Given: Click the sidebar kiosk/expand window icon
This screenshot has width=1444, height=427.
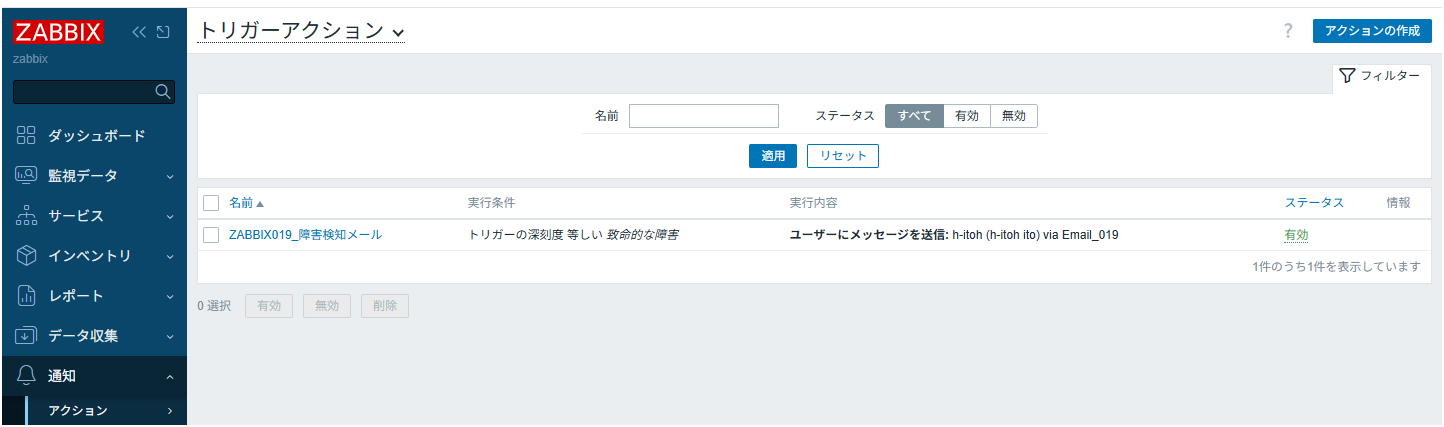Looking at the screenshot, I should tap(163, 32).
